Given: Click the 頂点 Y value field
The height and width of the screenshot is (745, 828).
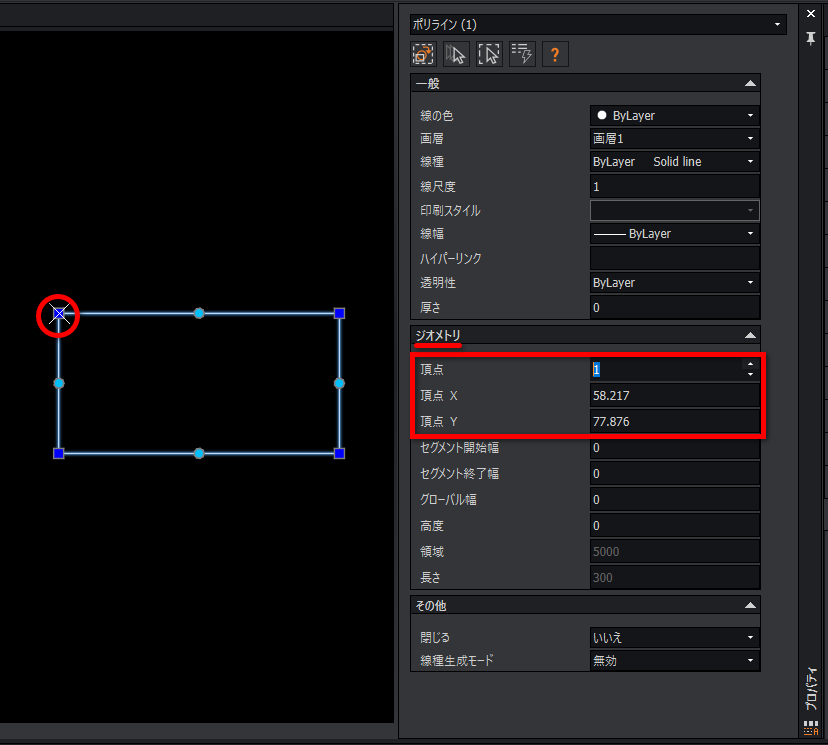Looking at the screenshot, I should pos(674,421).
